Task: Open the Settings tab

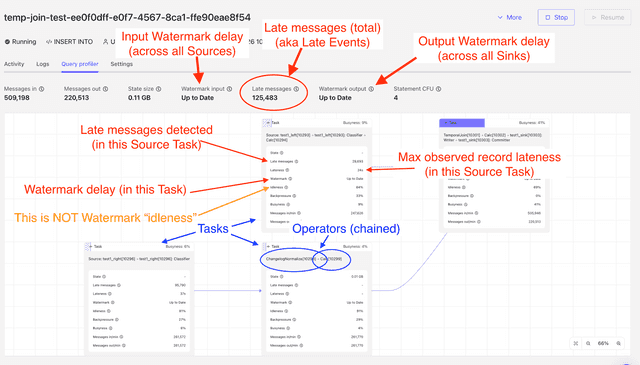Action: click(122, 64)
